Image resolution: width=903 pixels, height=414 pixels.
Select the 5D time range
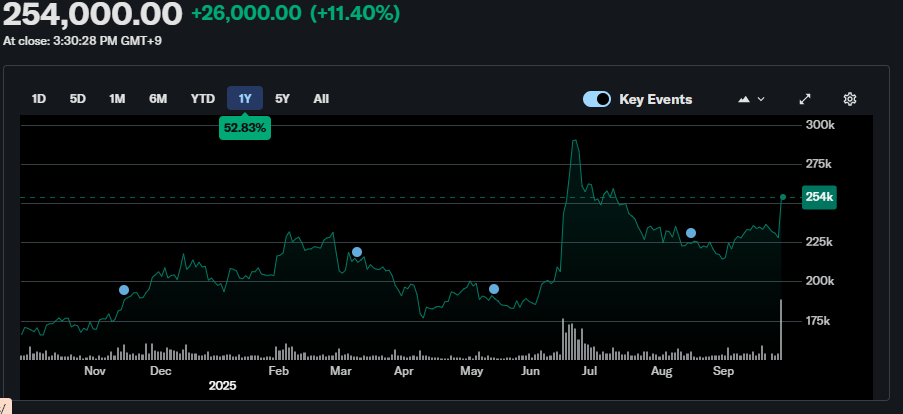(78, 99)
